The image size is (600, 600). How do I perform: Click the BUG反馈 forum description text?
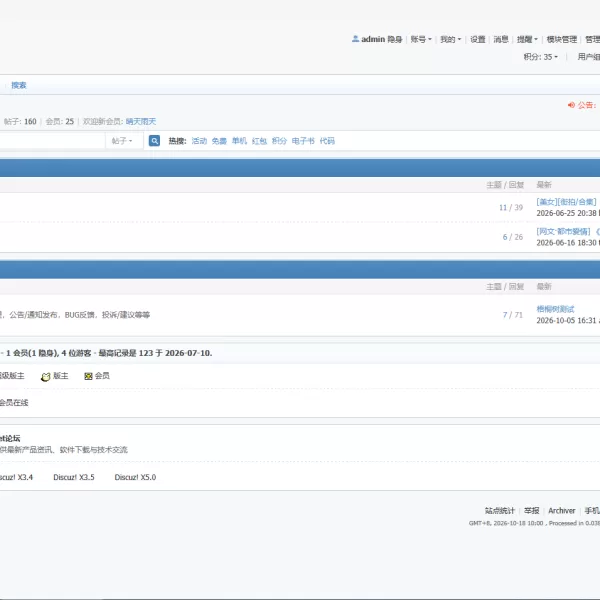(x=80, y=315)
